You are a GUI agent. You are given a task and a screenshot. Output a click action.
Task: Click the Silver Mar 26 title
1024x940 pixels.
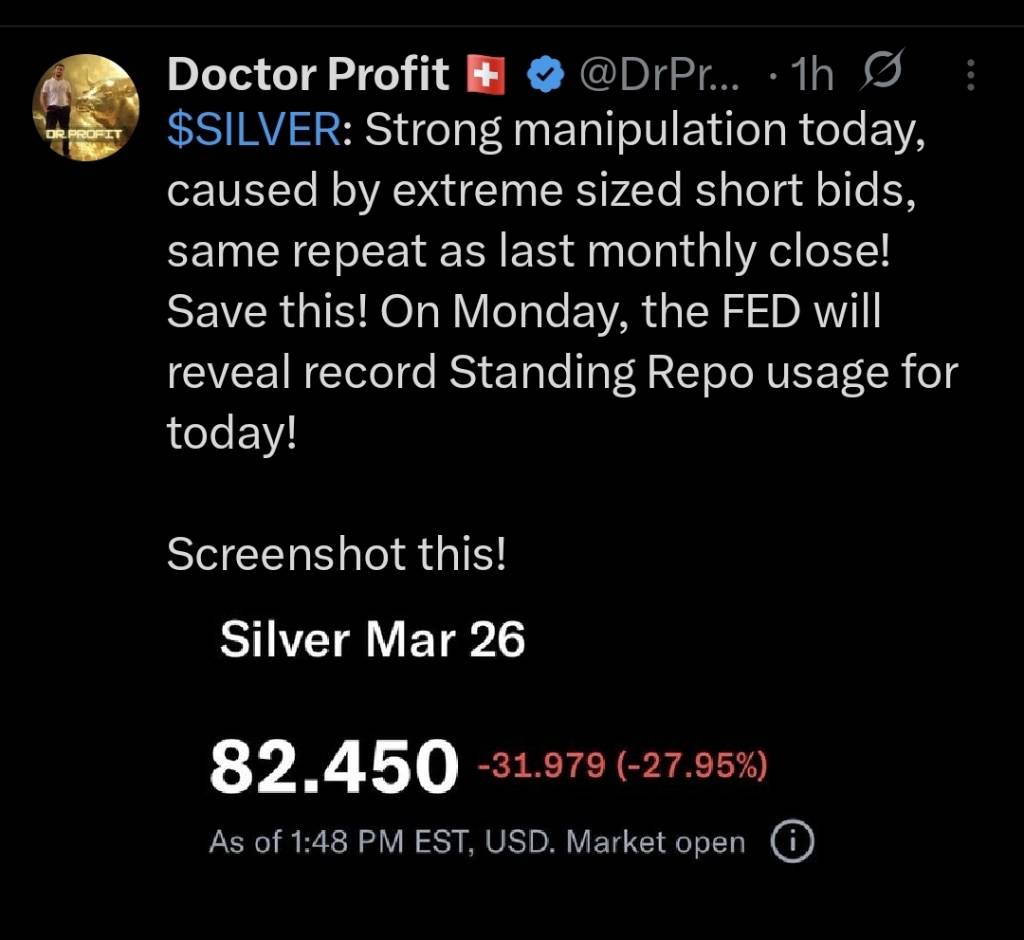point(372,640)
